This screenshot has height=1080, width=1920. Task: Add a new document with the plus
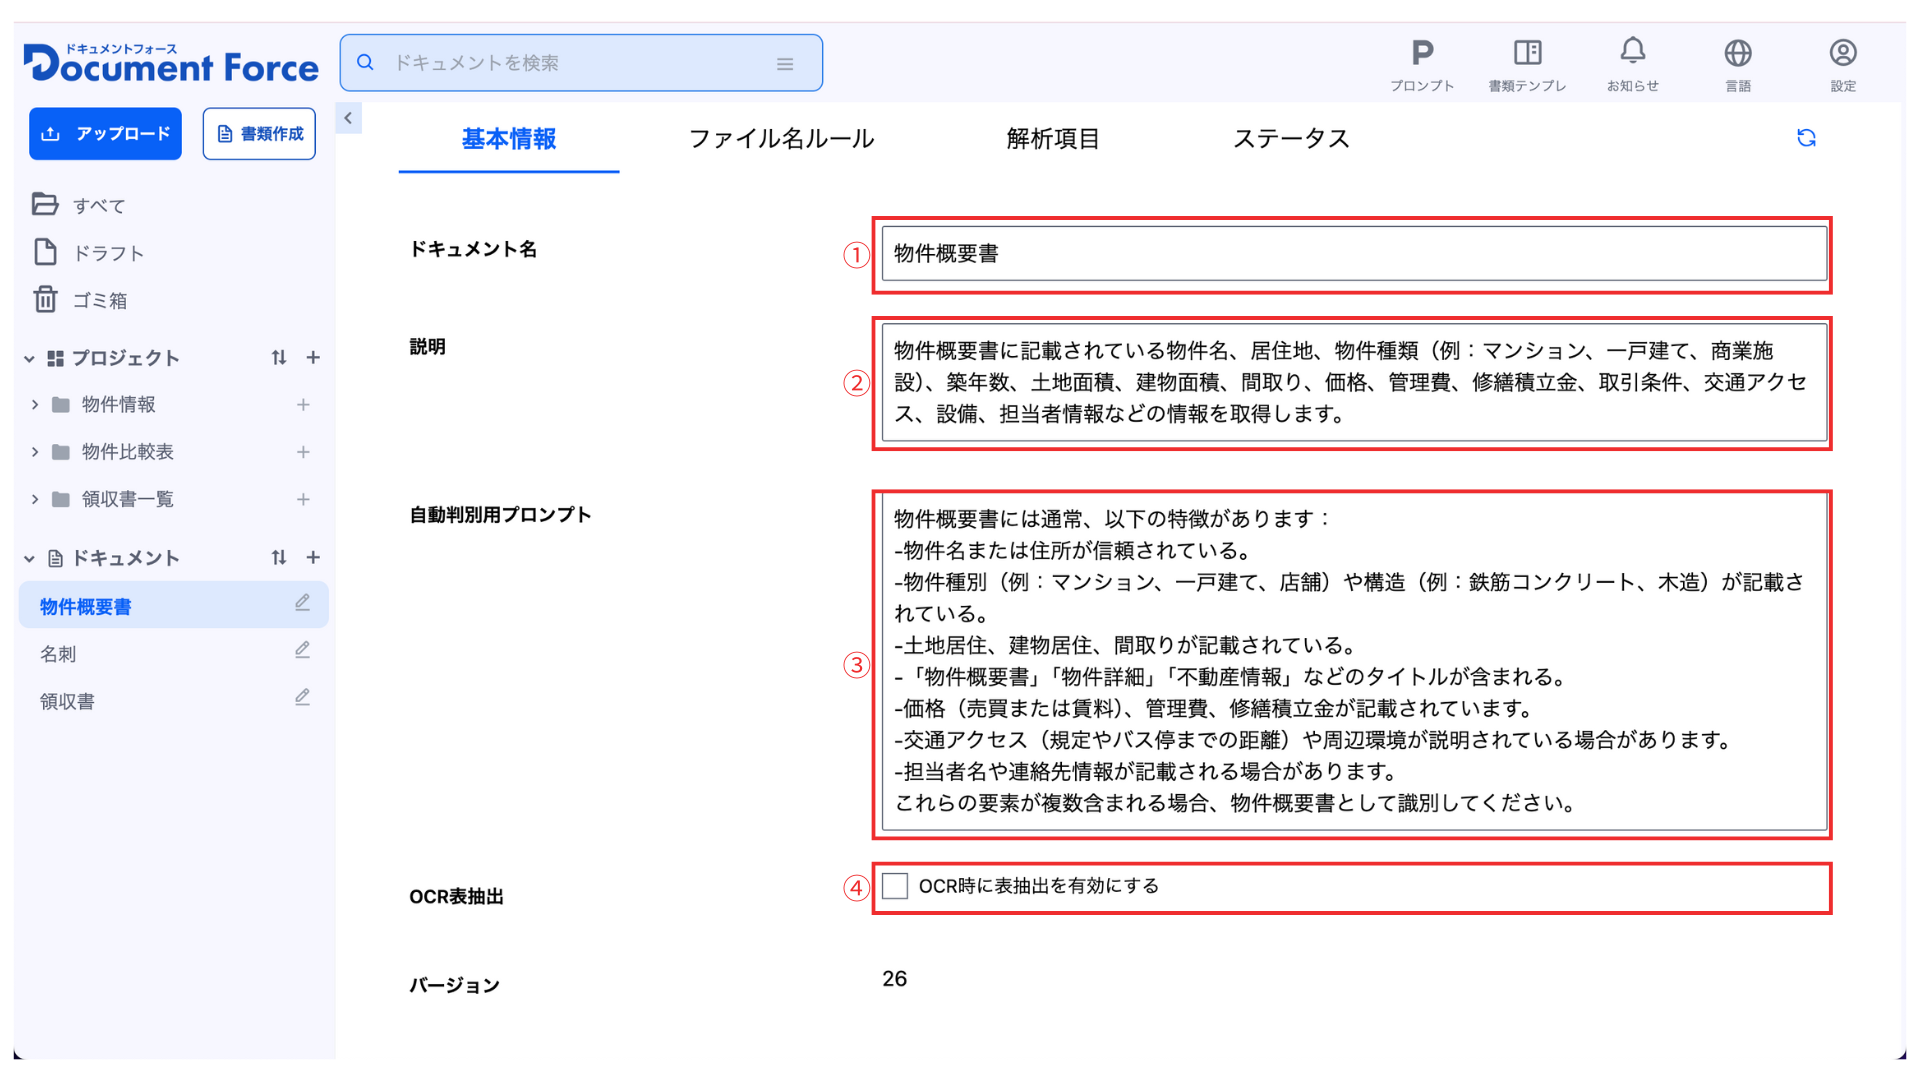(313, 557)
